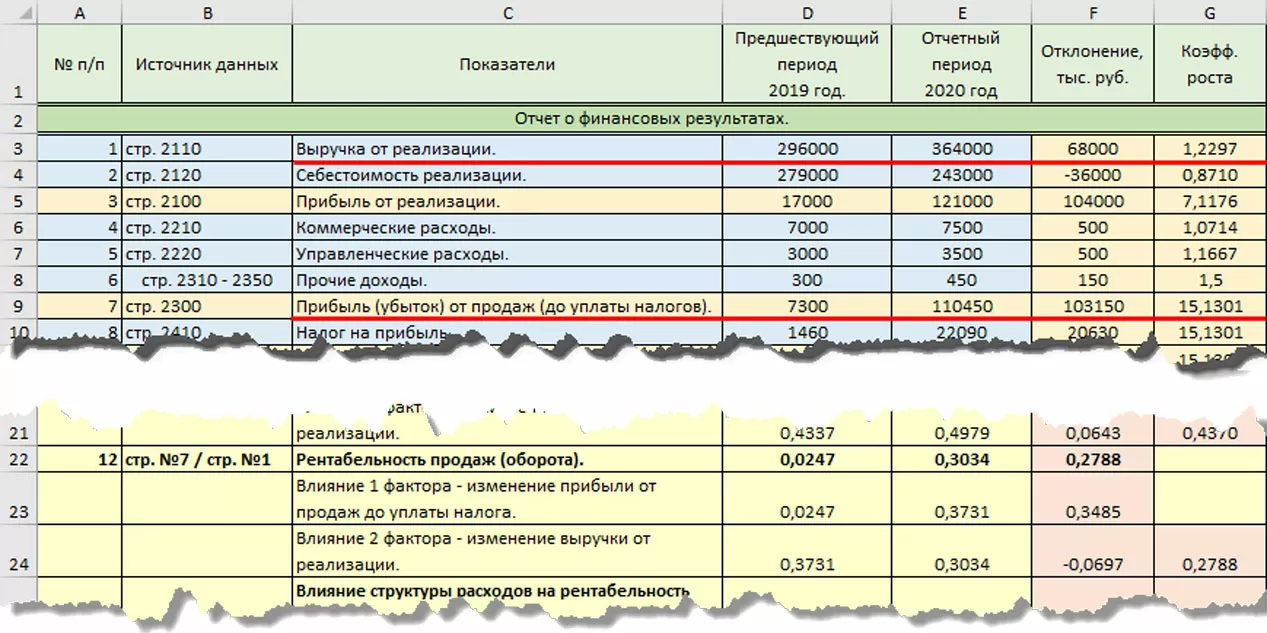Select column D header

point(806,12)
